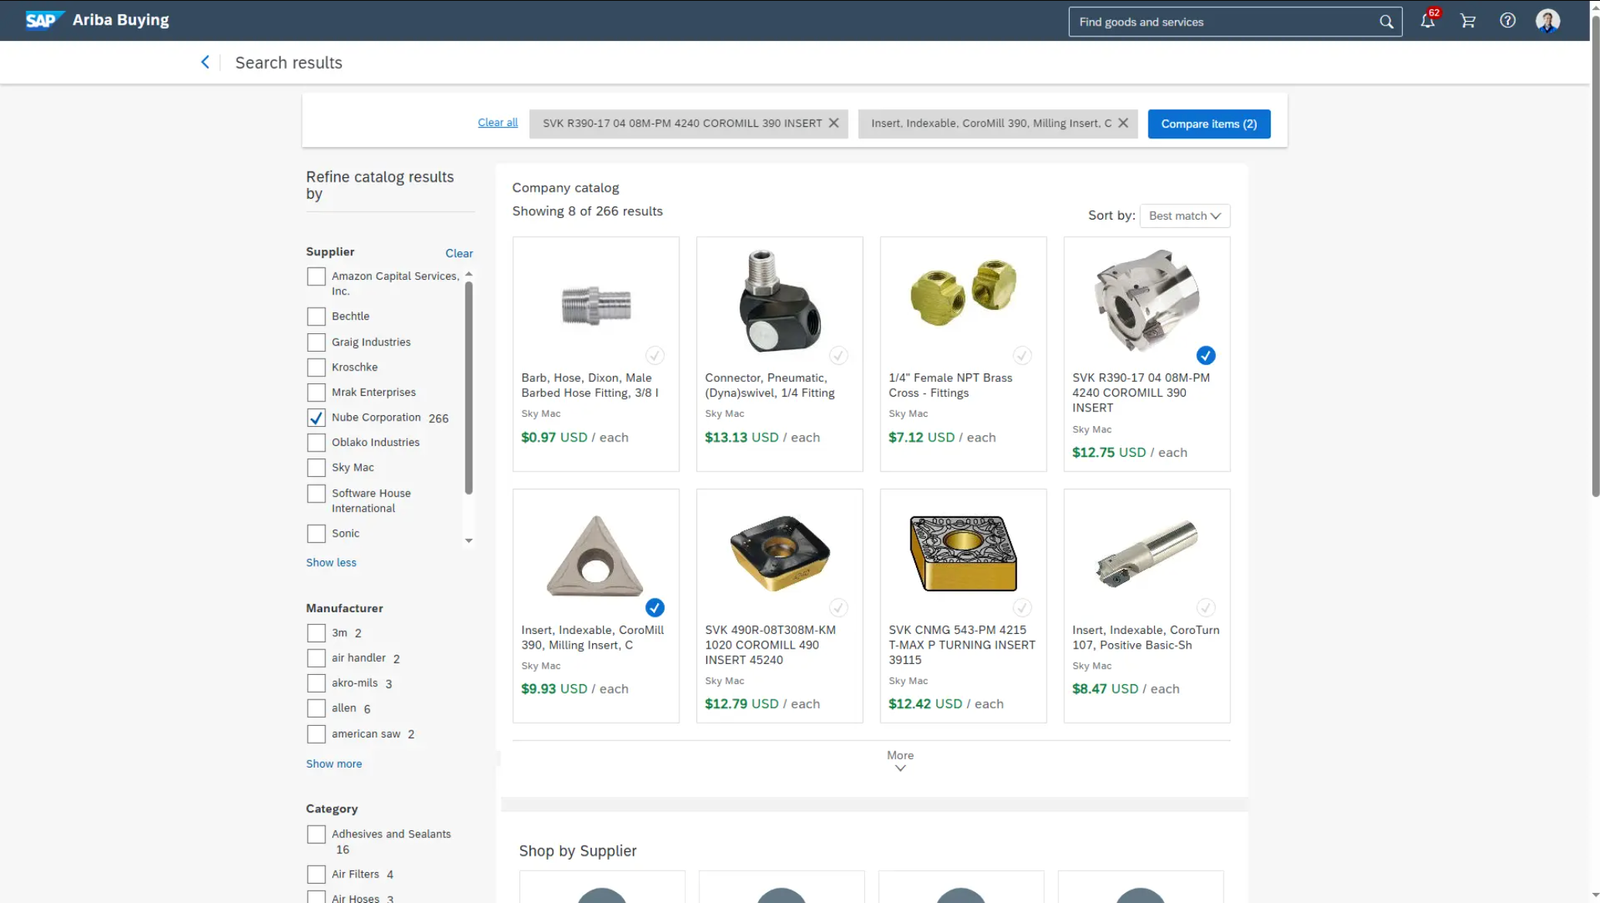Focus the Find goods and services field
Viewport: 1600px width, 903px height.
point(1220,22)
